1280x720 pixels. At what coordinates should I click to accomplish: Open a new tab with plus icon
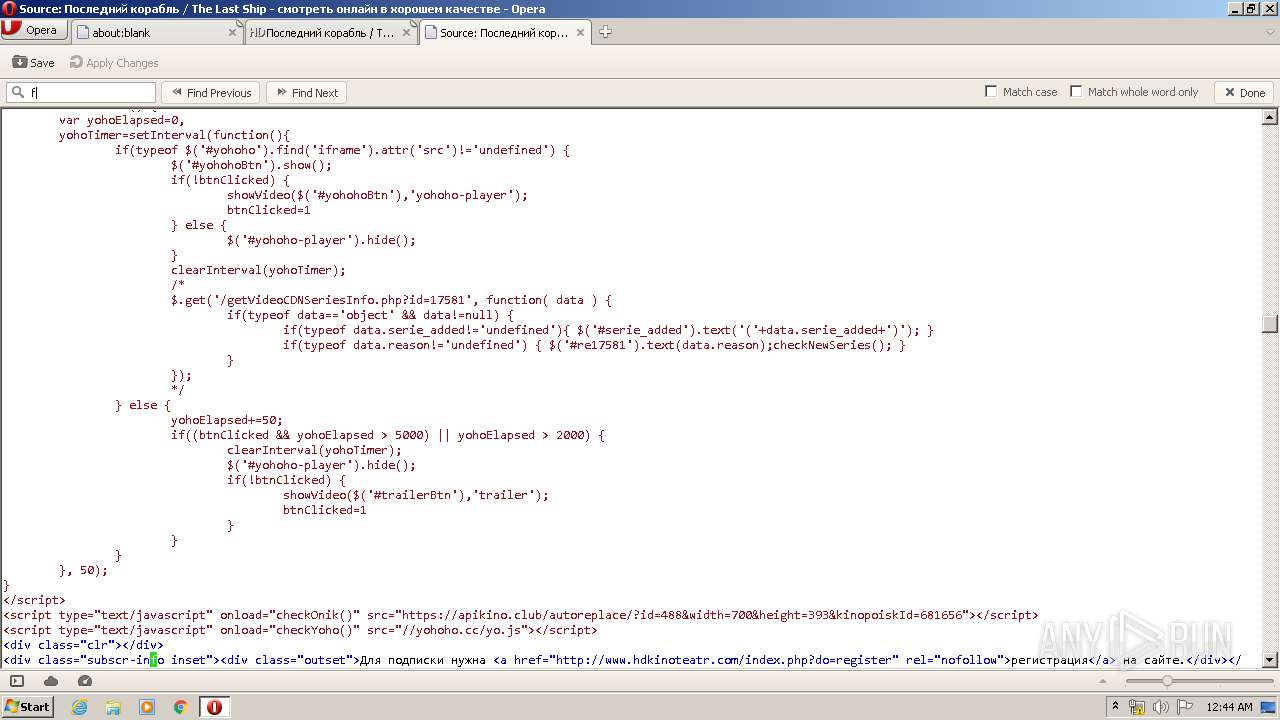pyautogui.click(x=605, y=32)
